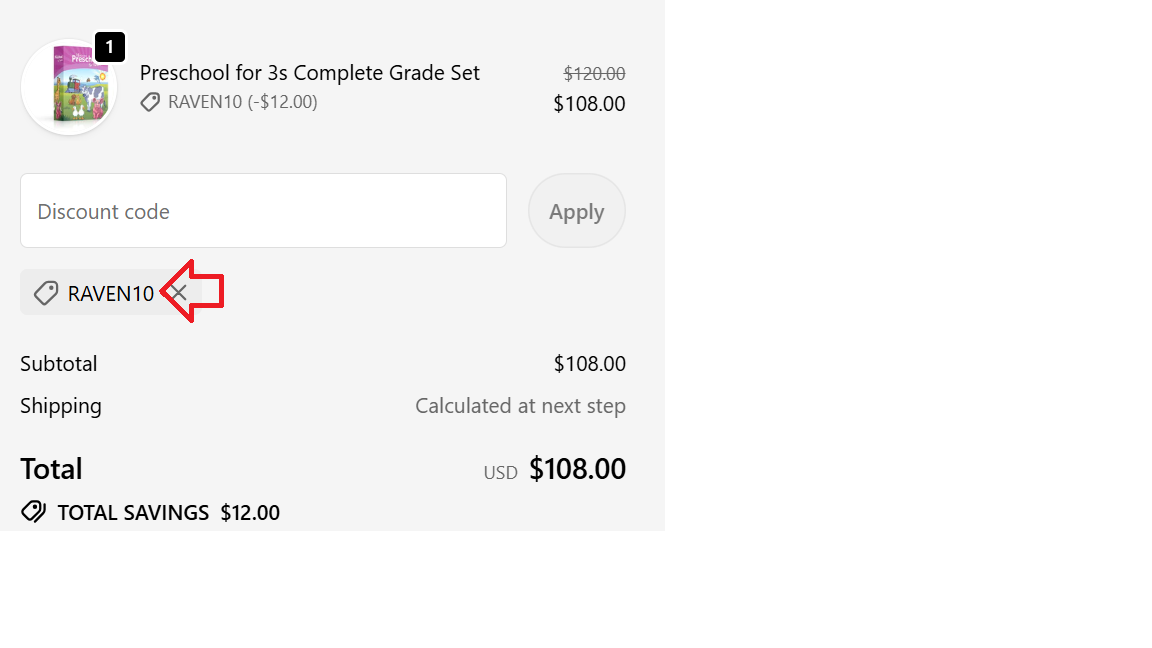Select the Shipping row label

pos(61,405)
